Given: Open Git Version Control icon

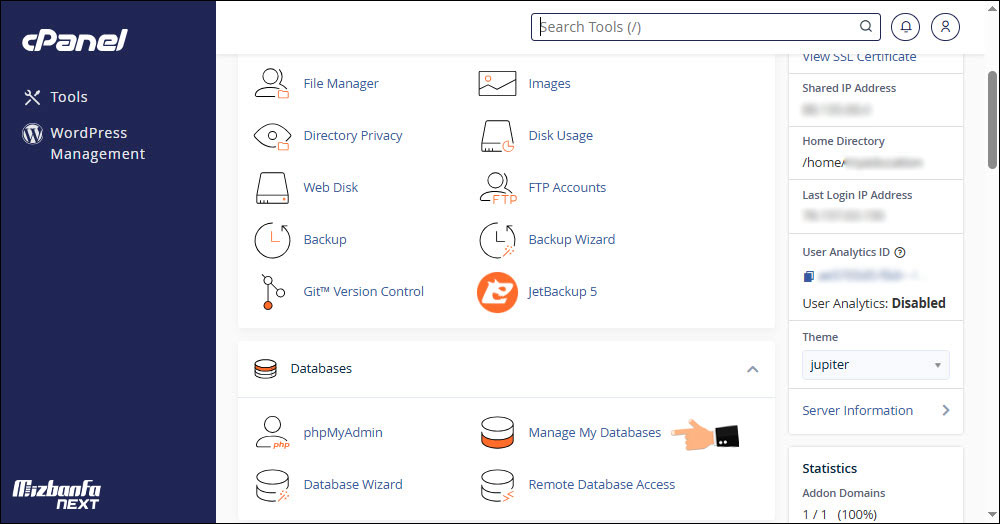Looking at the screenshot, I should [273, 292].
